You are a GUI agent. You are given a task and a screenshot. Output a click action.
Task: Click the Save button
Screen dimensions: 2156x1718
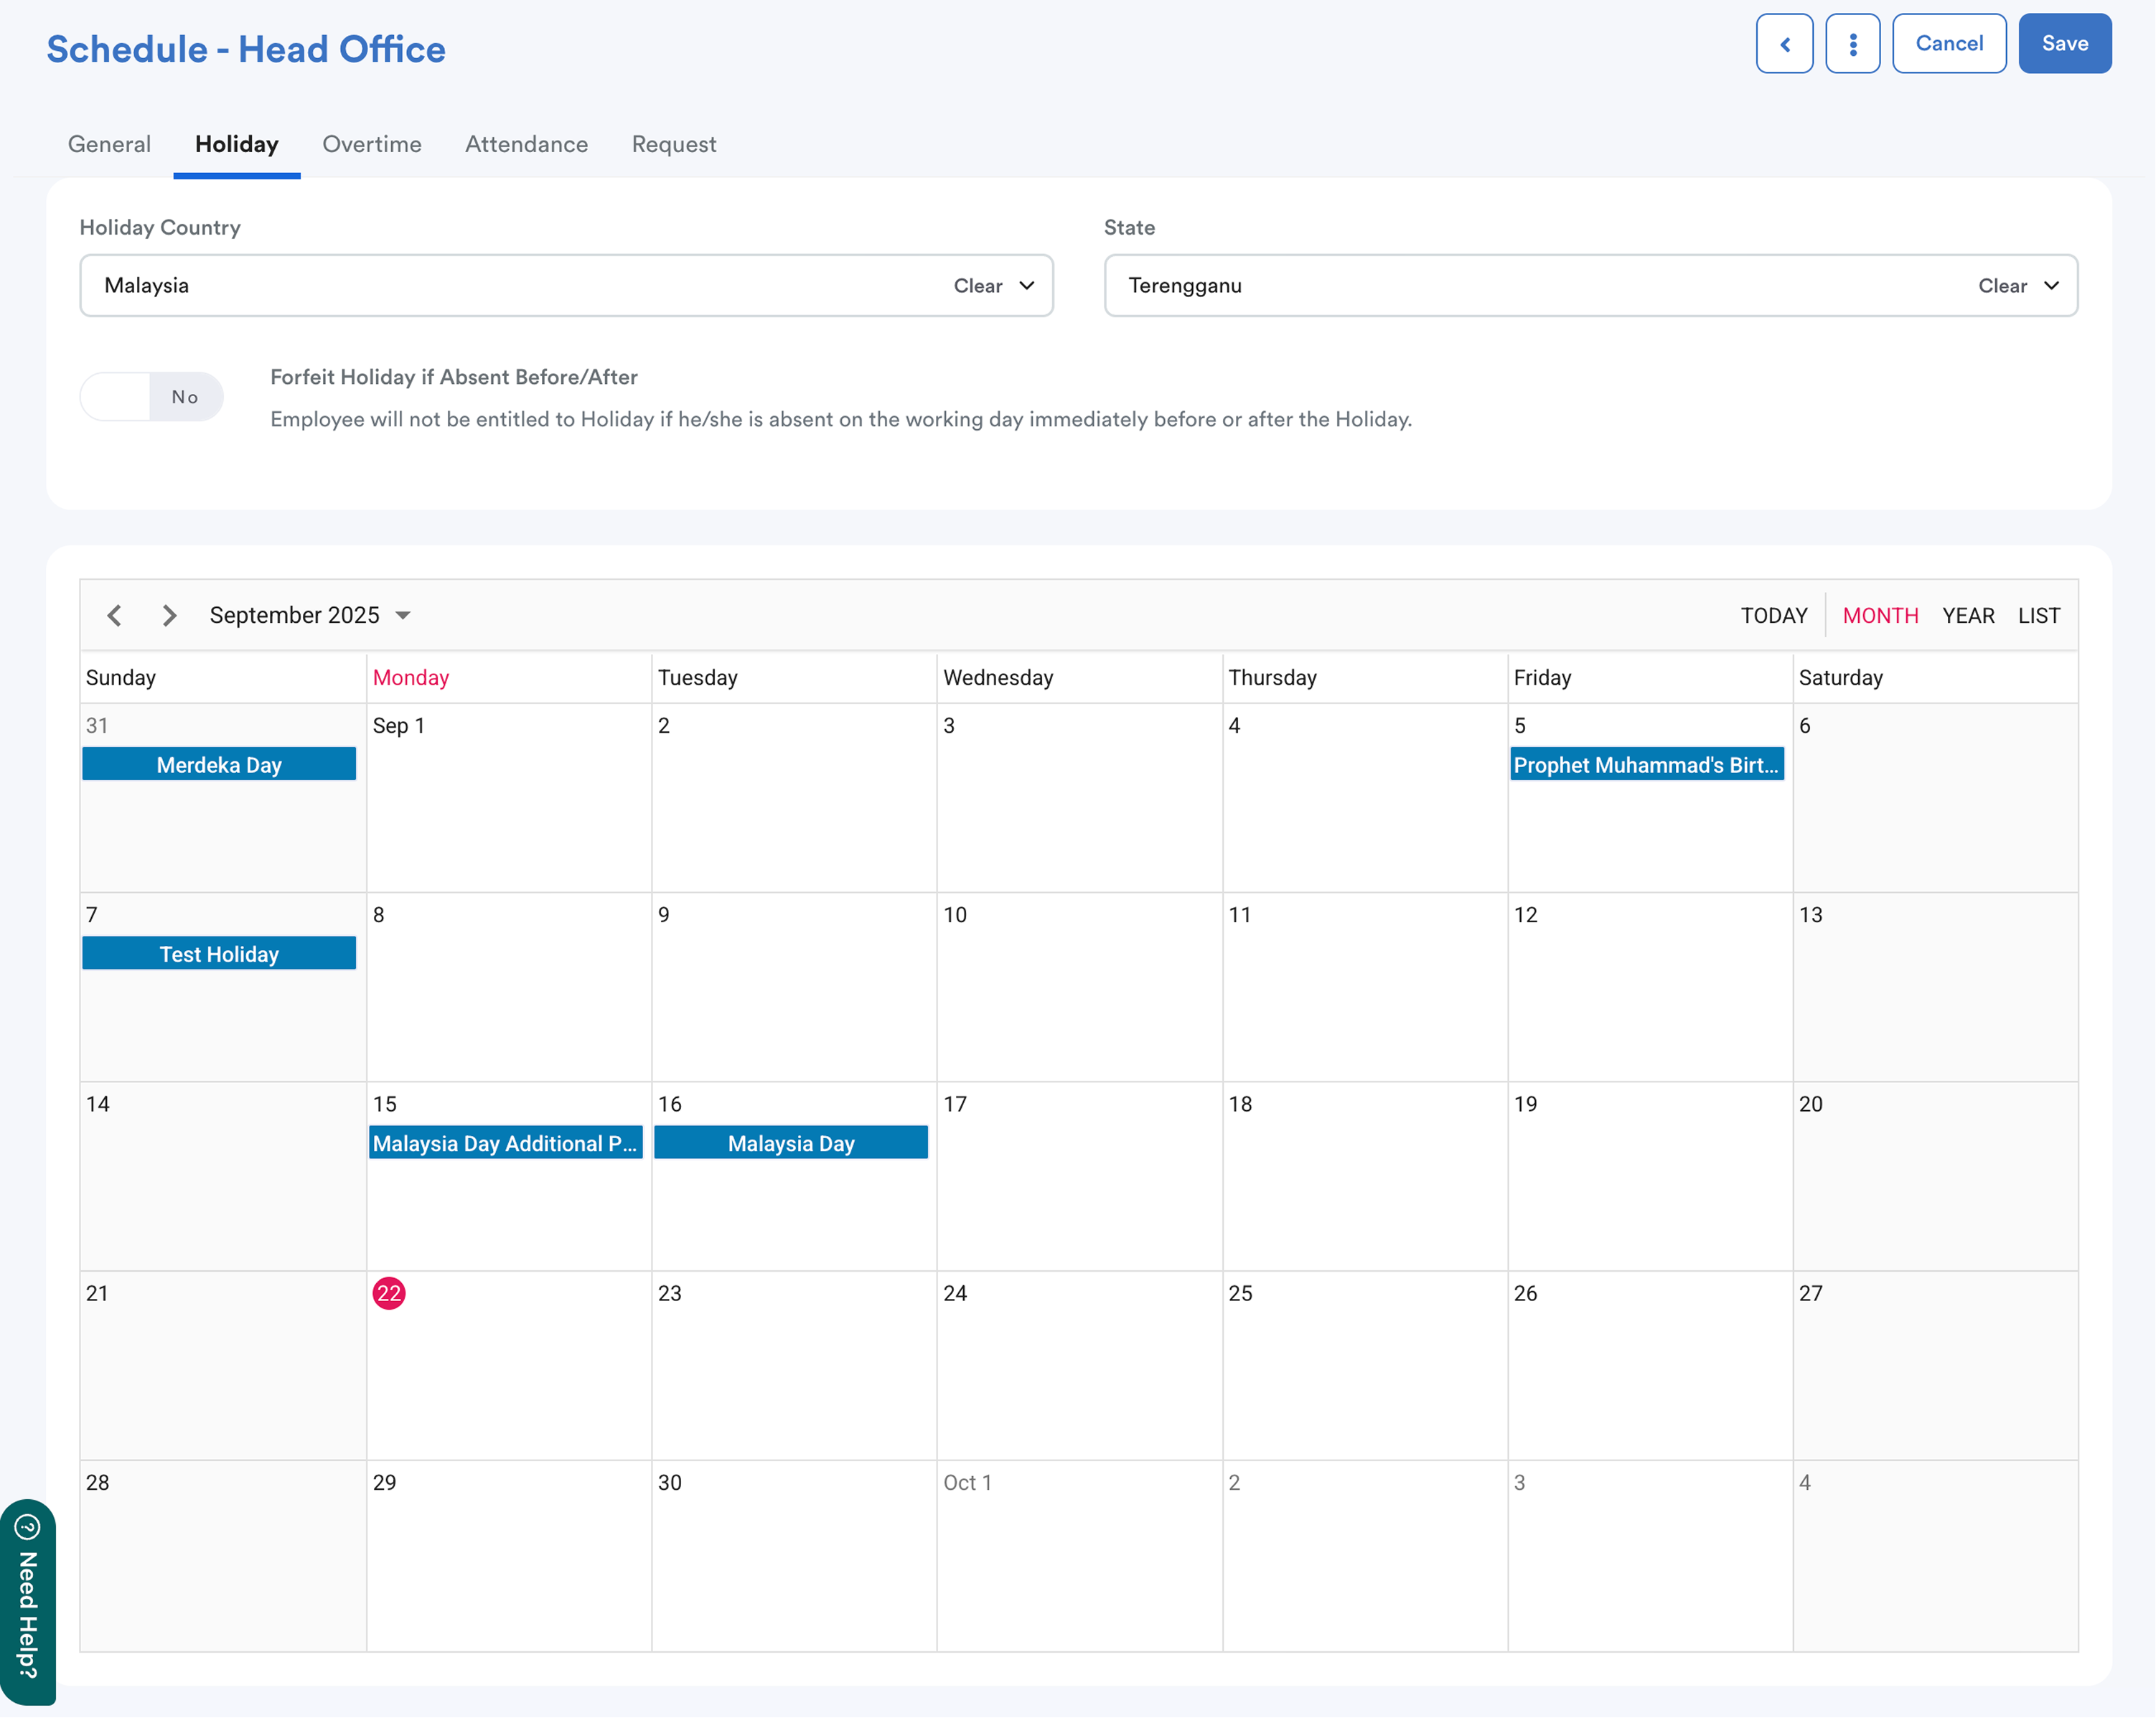click(2064, 43)
